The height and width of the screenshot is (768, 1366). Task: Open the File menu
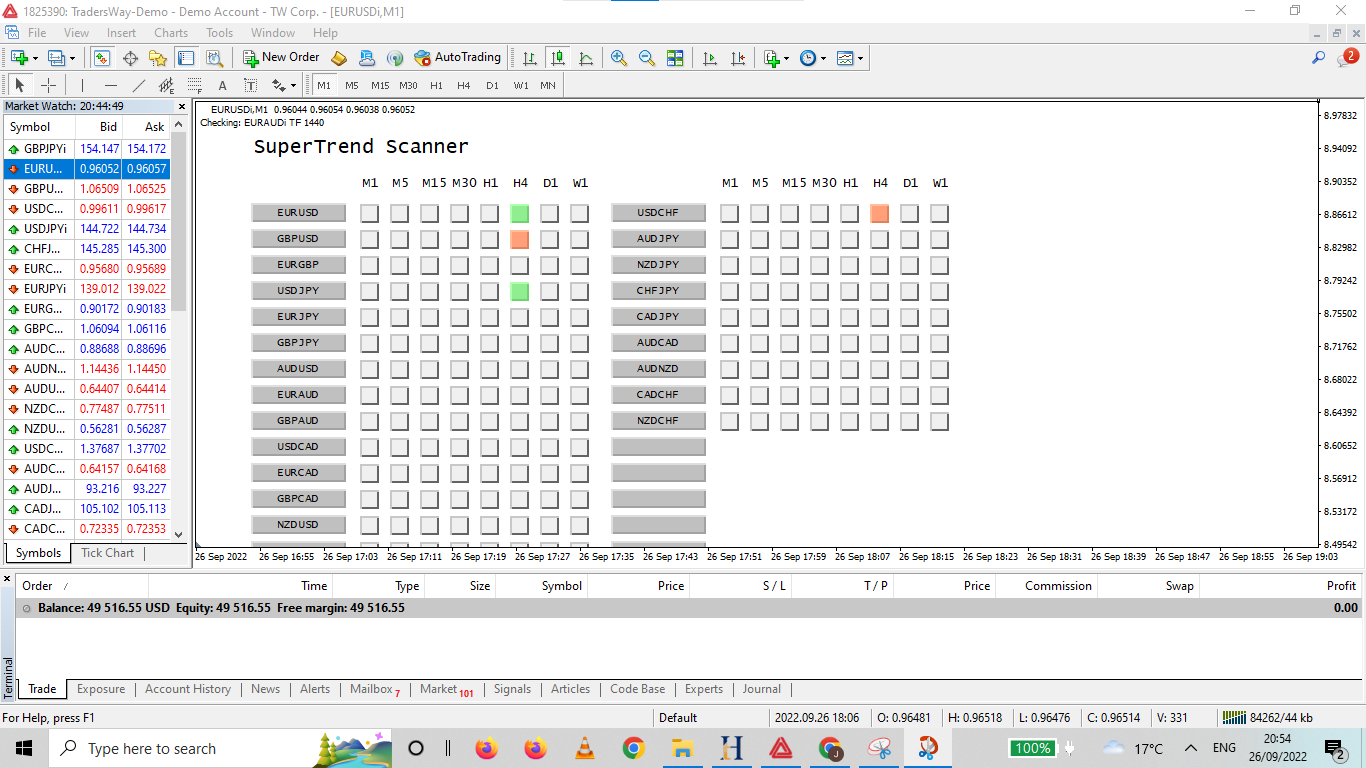37,33
